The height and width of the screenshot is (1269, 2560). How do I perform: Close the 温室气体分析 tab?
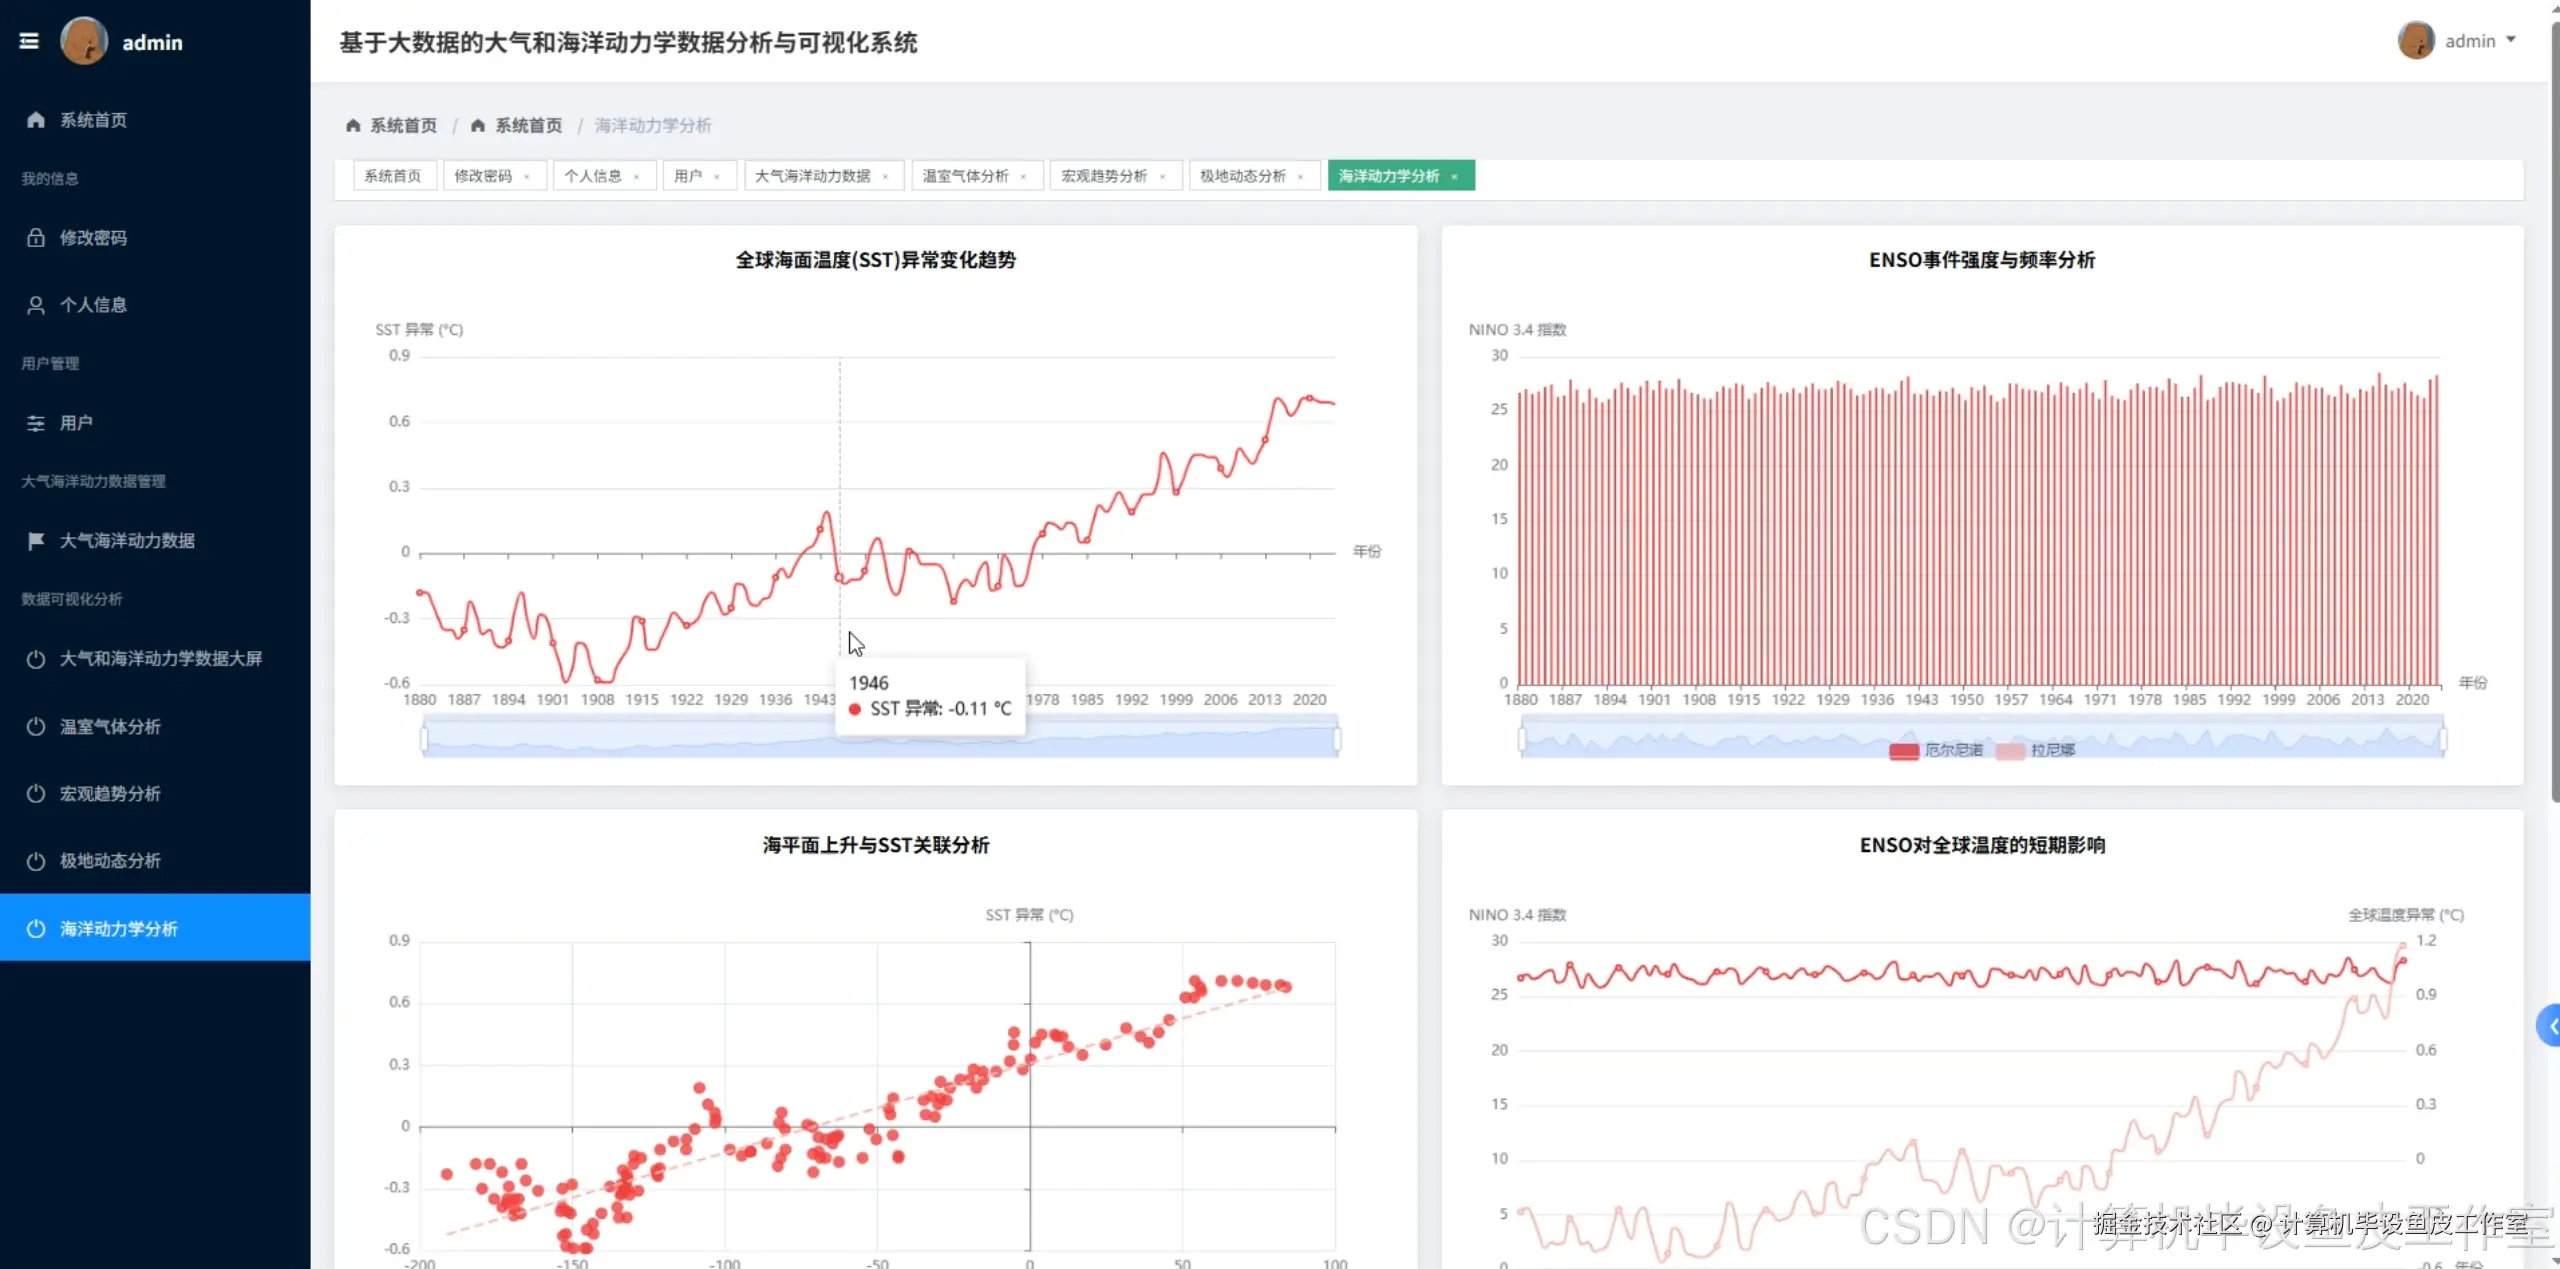click(1024, 177)
